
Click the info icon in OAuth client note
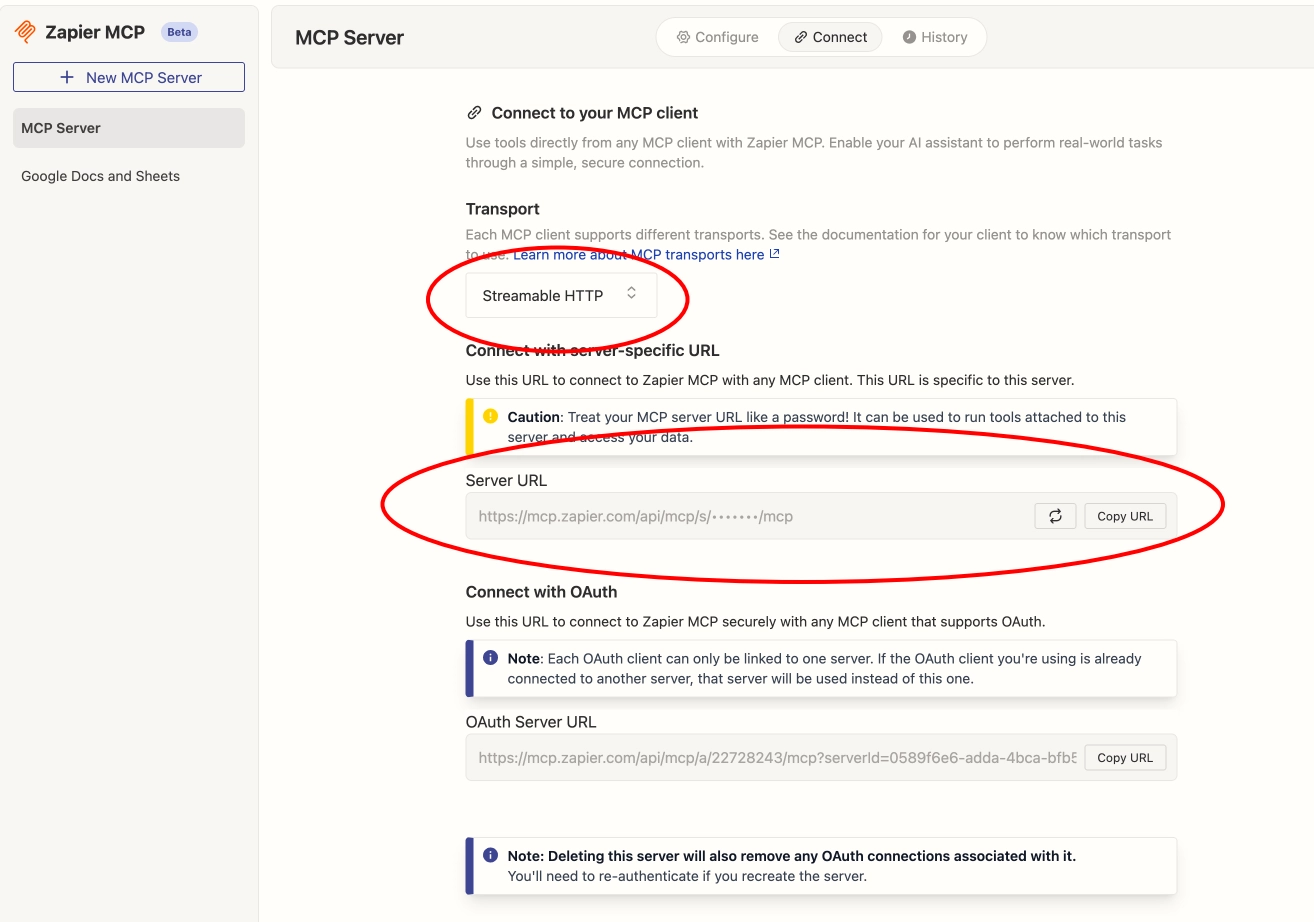(x=490, y=658)
